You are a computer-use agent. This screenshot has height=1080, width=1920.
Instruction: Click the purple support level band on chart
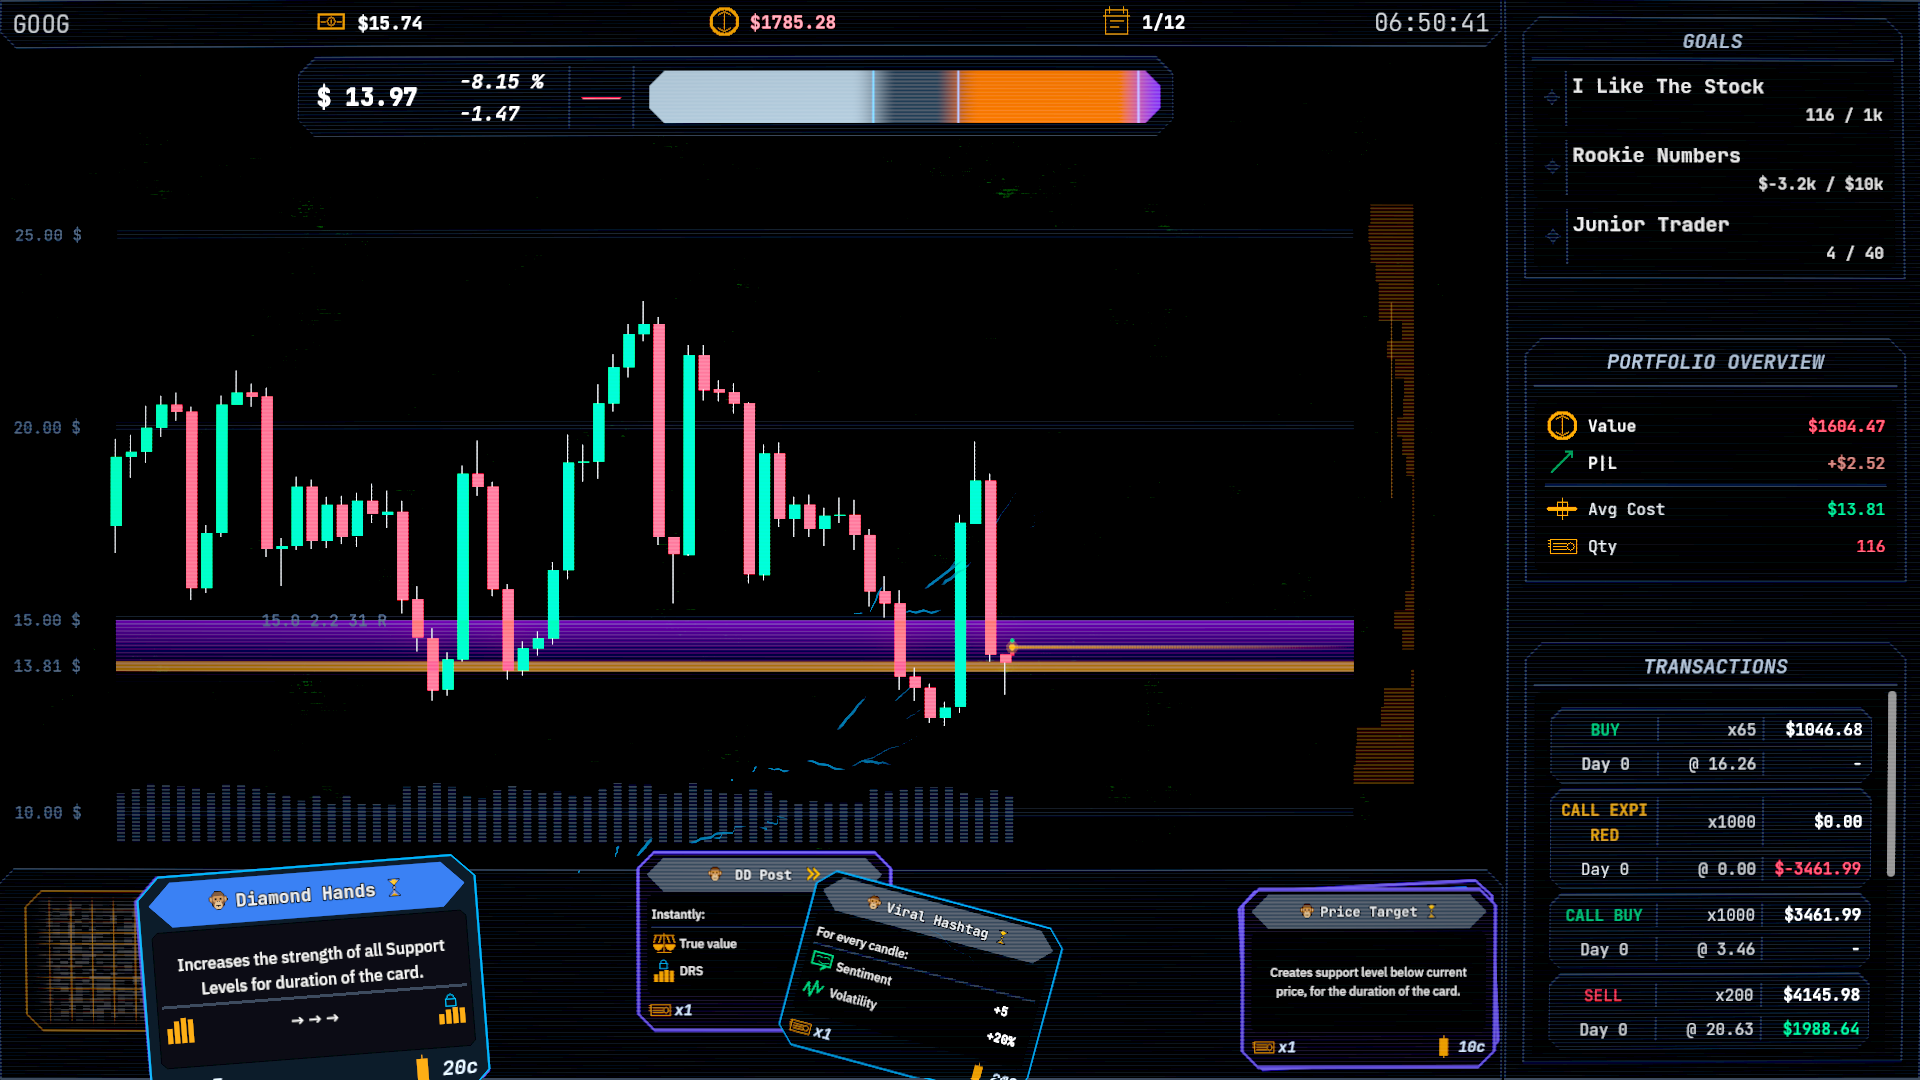pos(735,640)
